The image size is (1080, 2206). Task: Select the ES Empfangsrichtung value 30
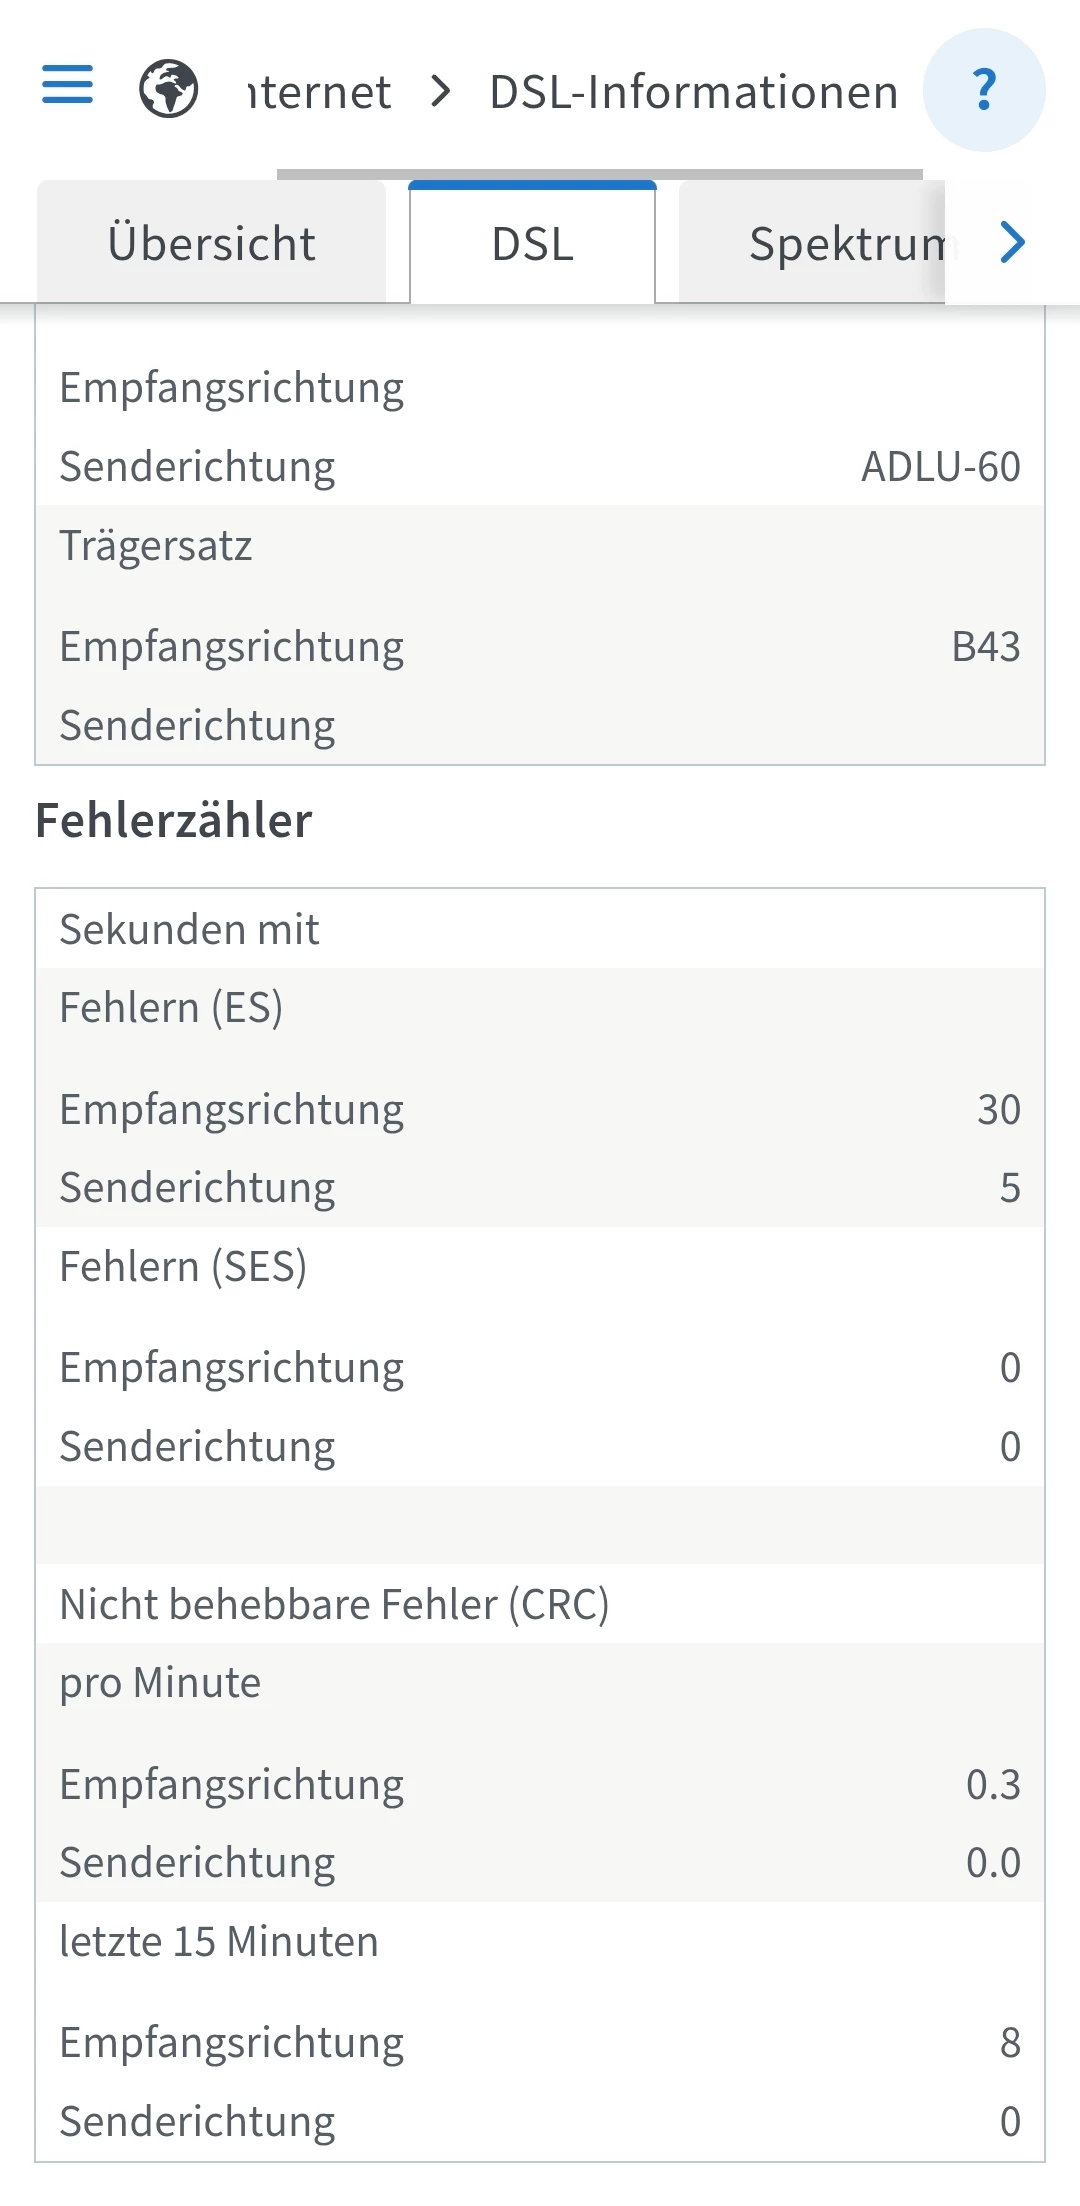tap(998, 1109)
